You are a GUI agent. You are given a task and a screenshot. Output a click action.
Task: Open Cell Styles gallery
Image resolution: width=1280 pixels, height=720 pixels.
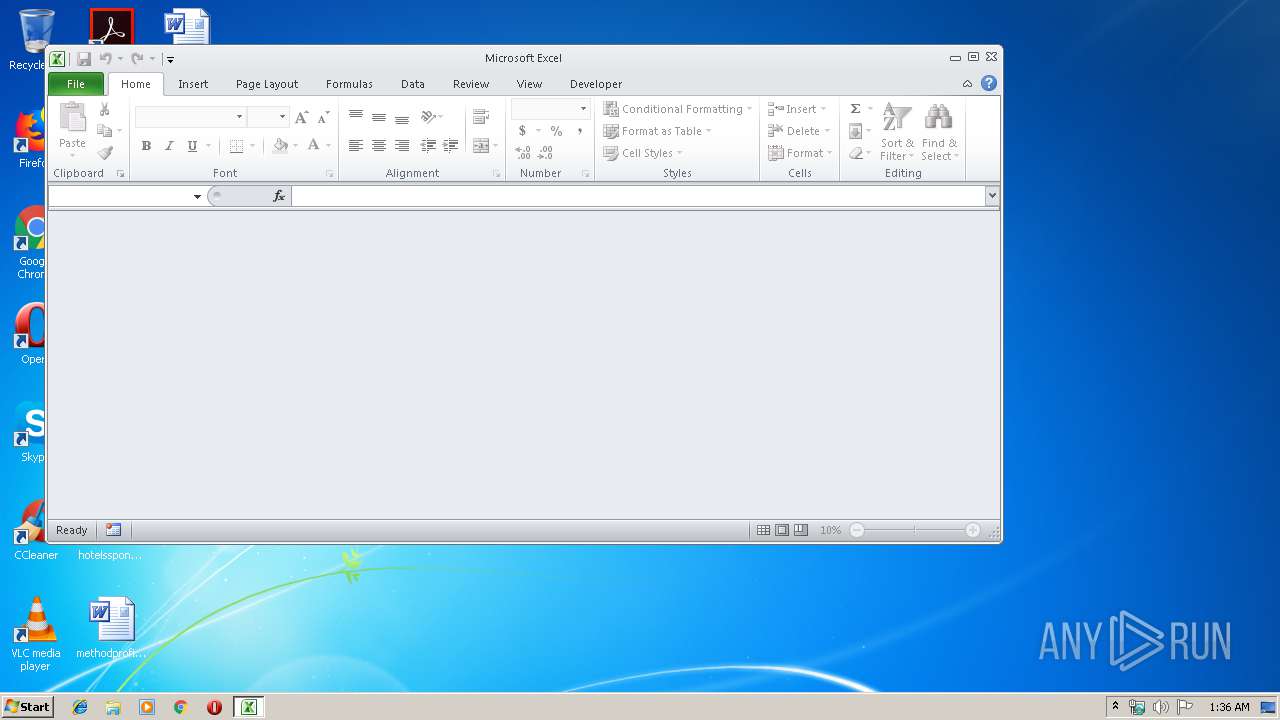pos(643,153)
